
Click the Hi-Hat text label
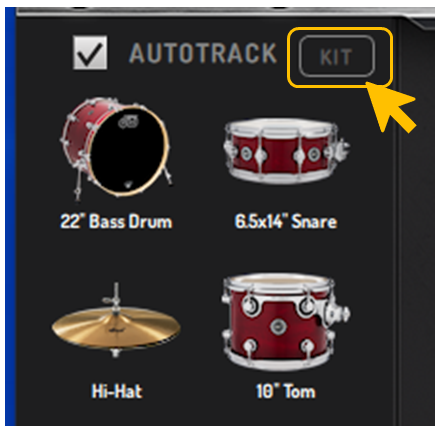point(117,391)
